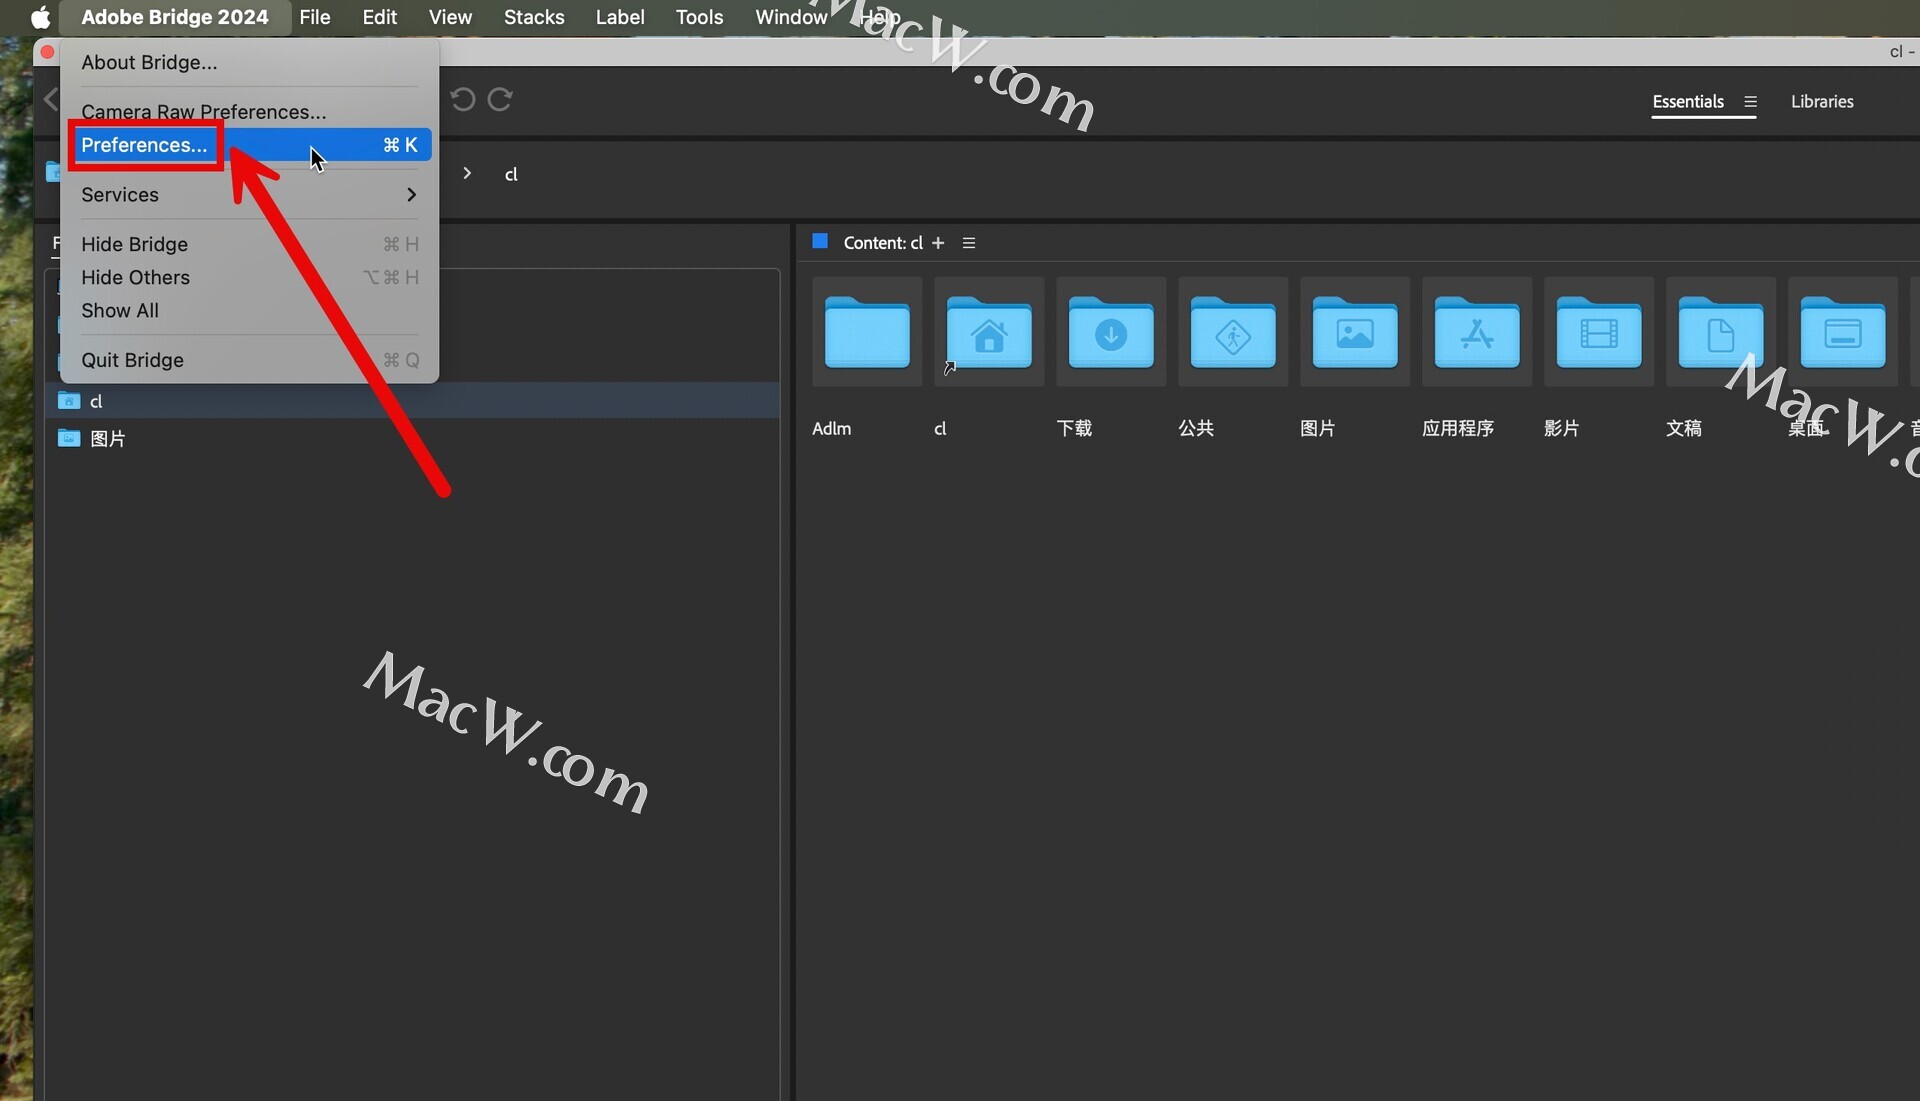This screenshot has height=1101, width=1920.
Task: Click the 应用程序 folder label
Action: [x=1458, y=428]
